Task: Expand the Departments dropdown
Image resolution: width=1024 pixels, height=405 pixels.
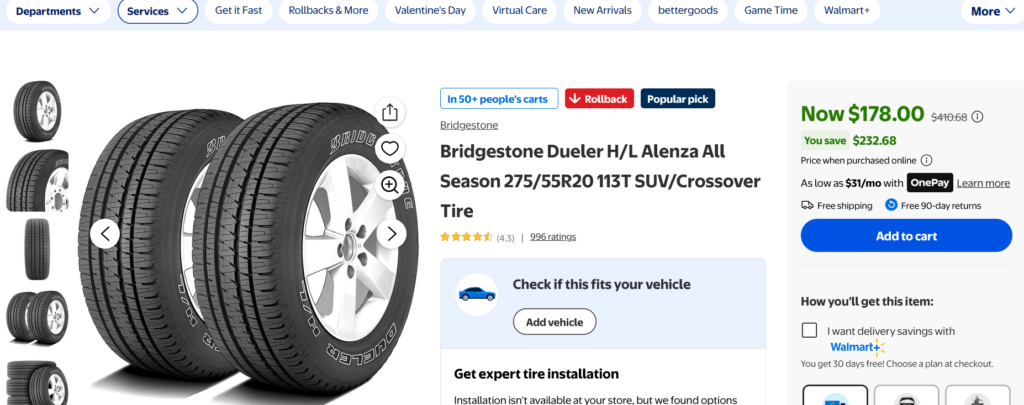Action: (57, 11)
